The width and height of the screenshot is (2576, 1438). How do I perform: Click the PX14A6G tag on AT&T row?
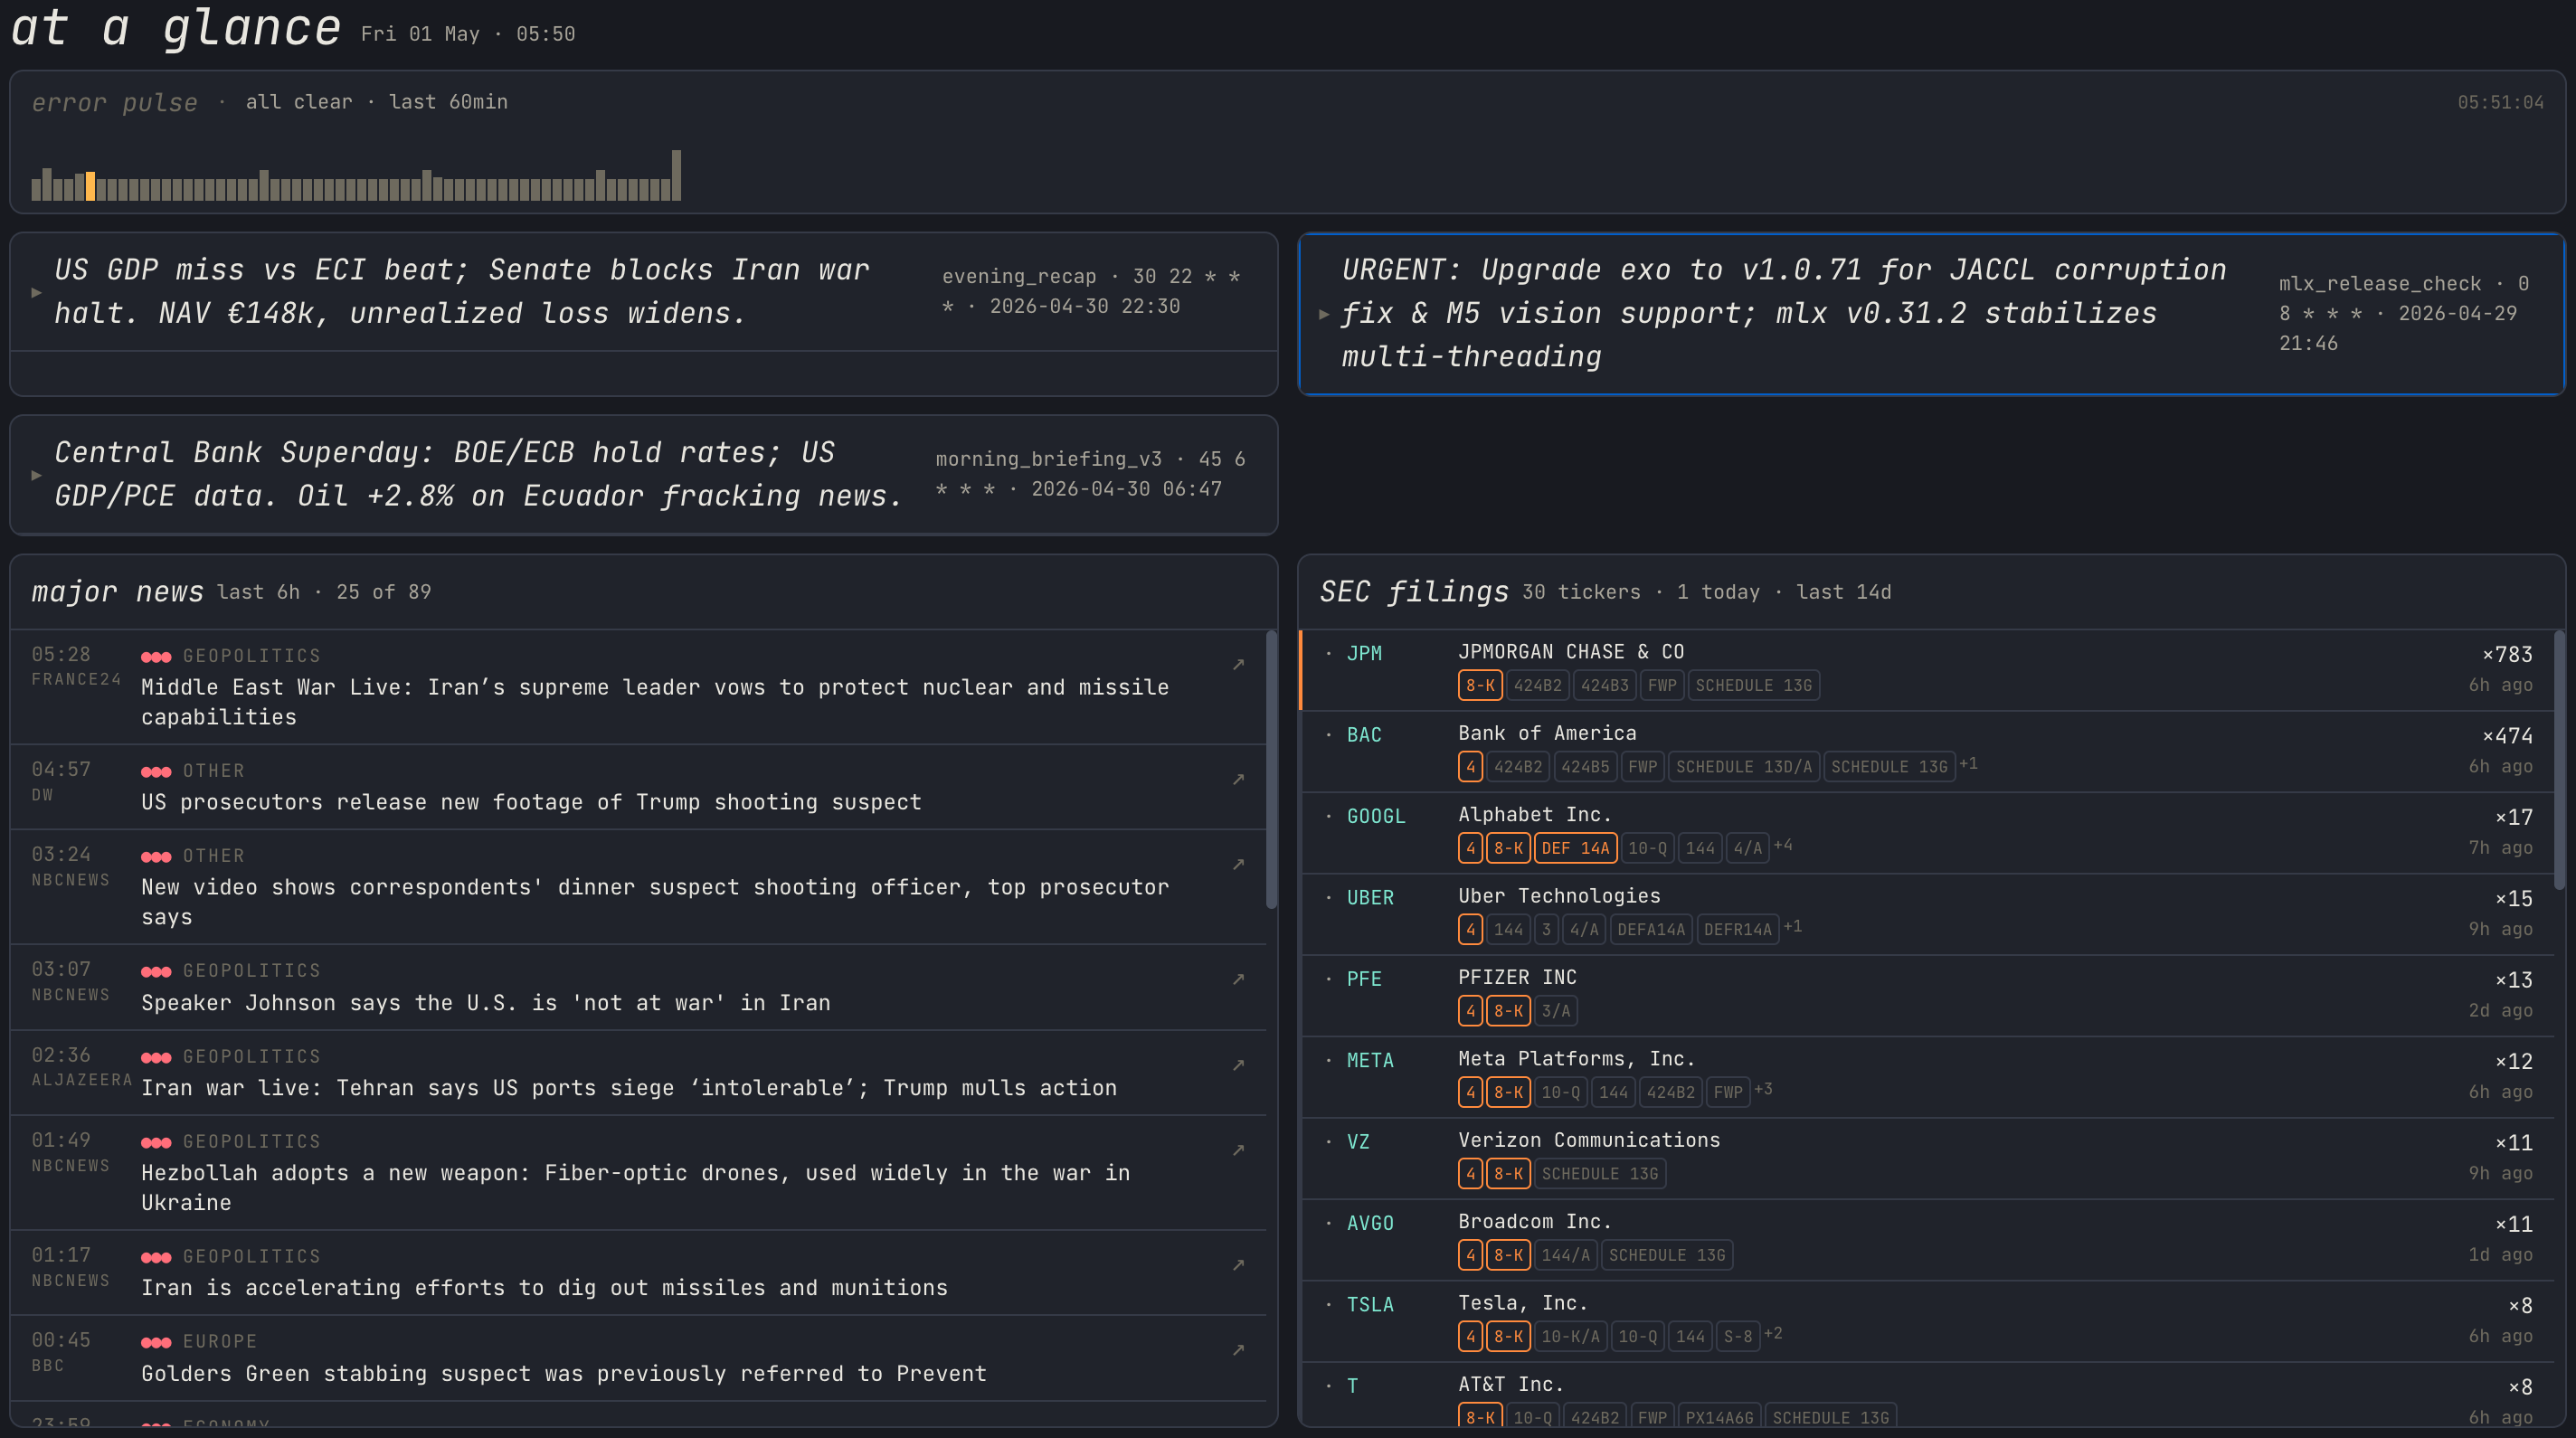click(x=1719, y=1417)
